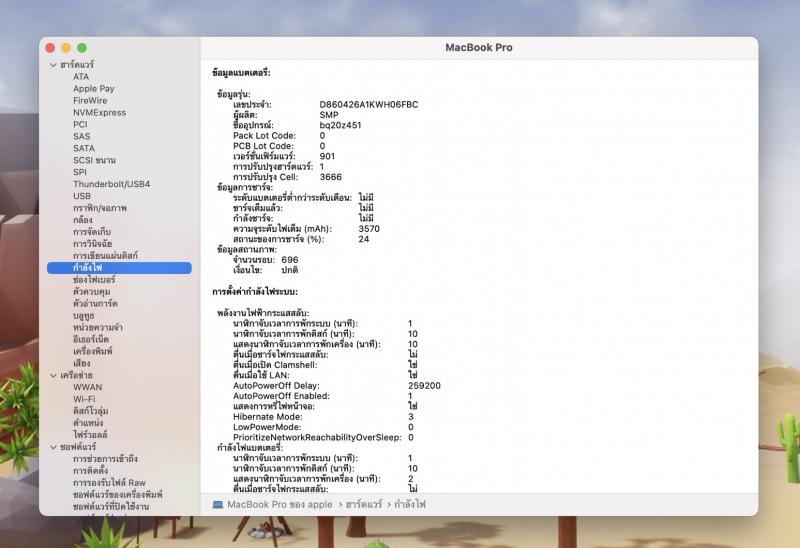Screen dimensions: 800x548
Task: Select การช่วยการเข้าถึง under software
Action: (x=106, y=459)
